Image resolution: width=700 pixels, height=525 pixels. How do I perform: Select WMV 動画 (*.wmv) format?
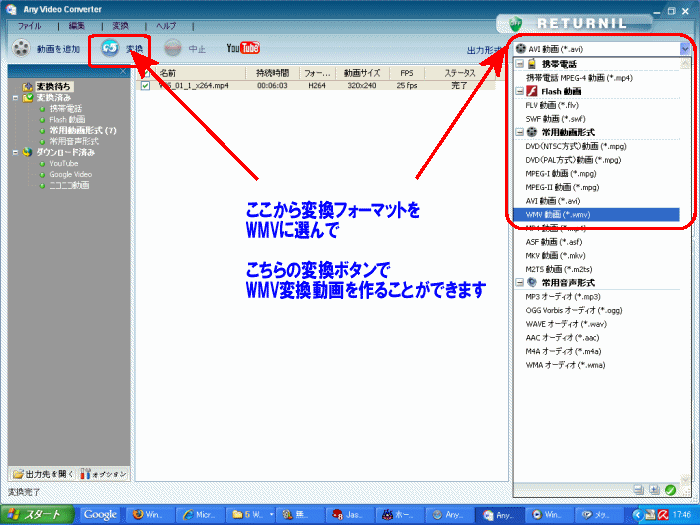(596, 215)
